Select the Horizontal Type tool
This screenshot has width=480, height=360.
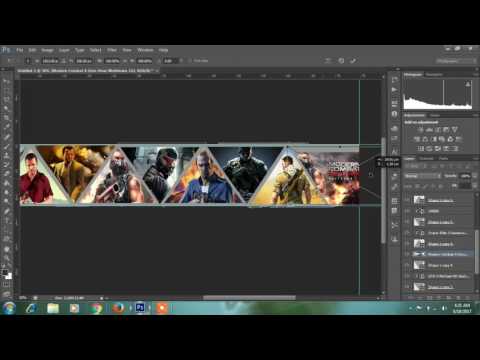tap(7, 220)
